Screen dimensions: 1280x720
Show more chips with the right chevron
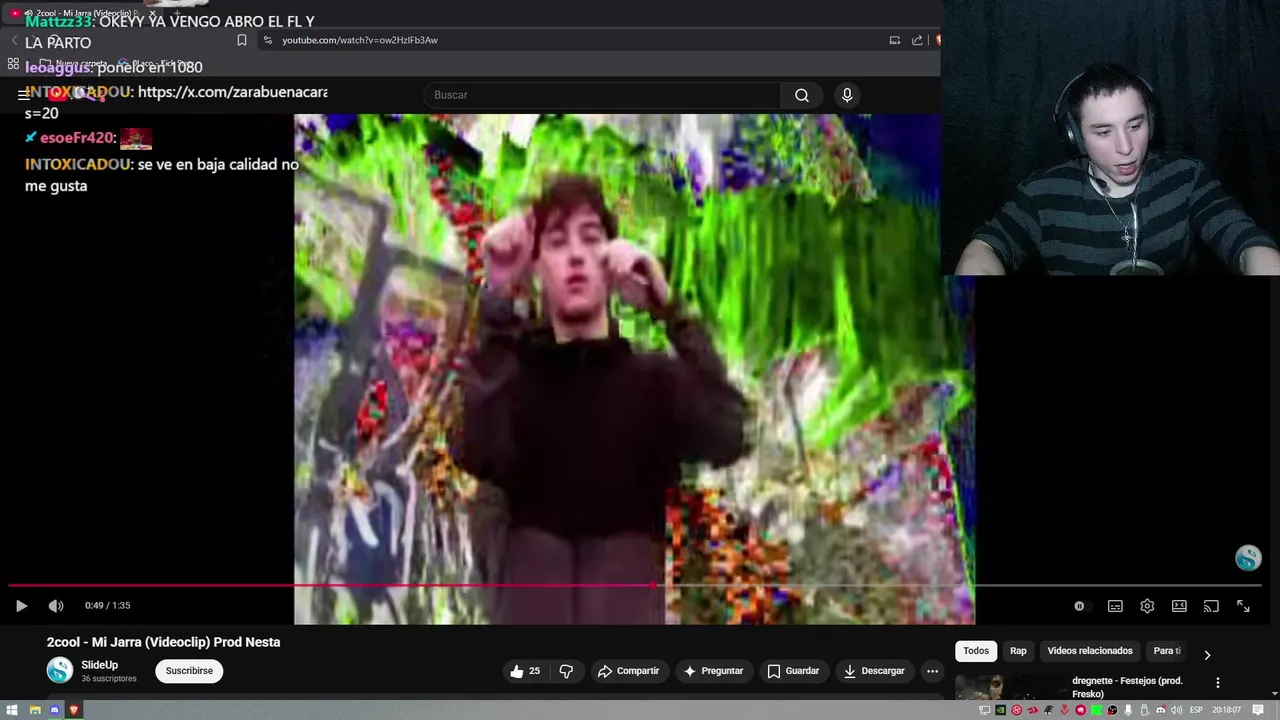point(1207,655)
